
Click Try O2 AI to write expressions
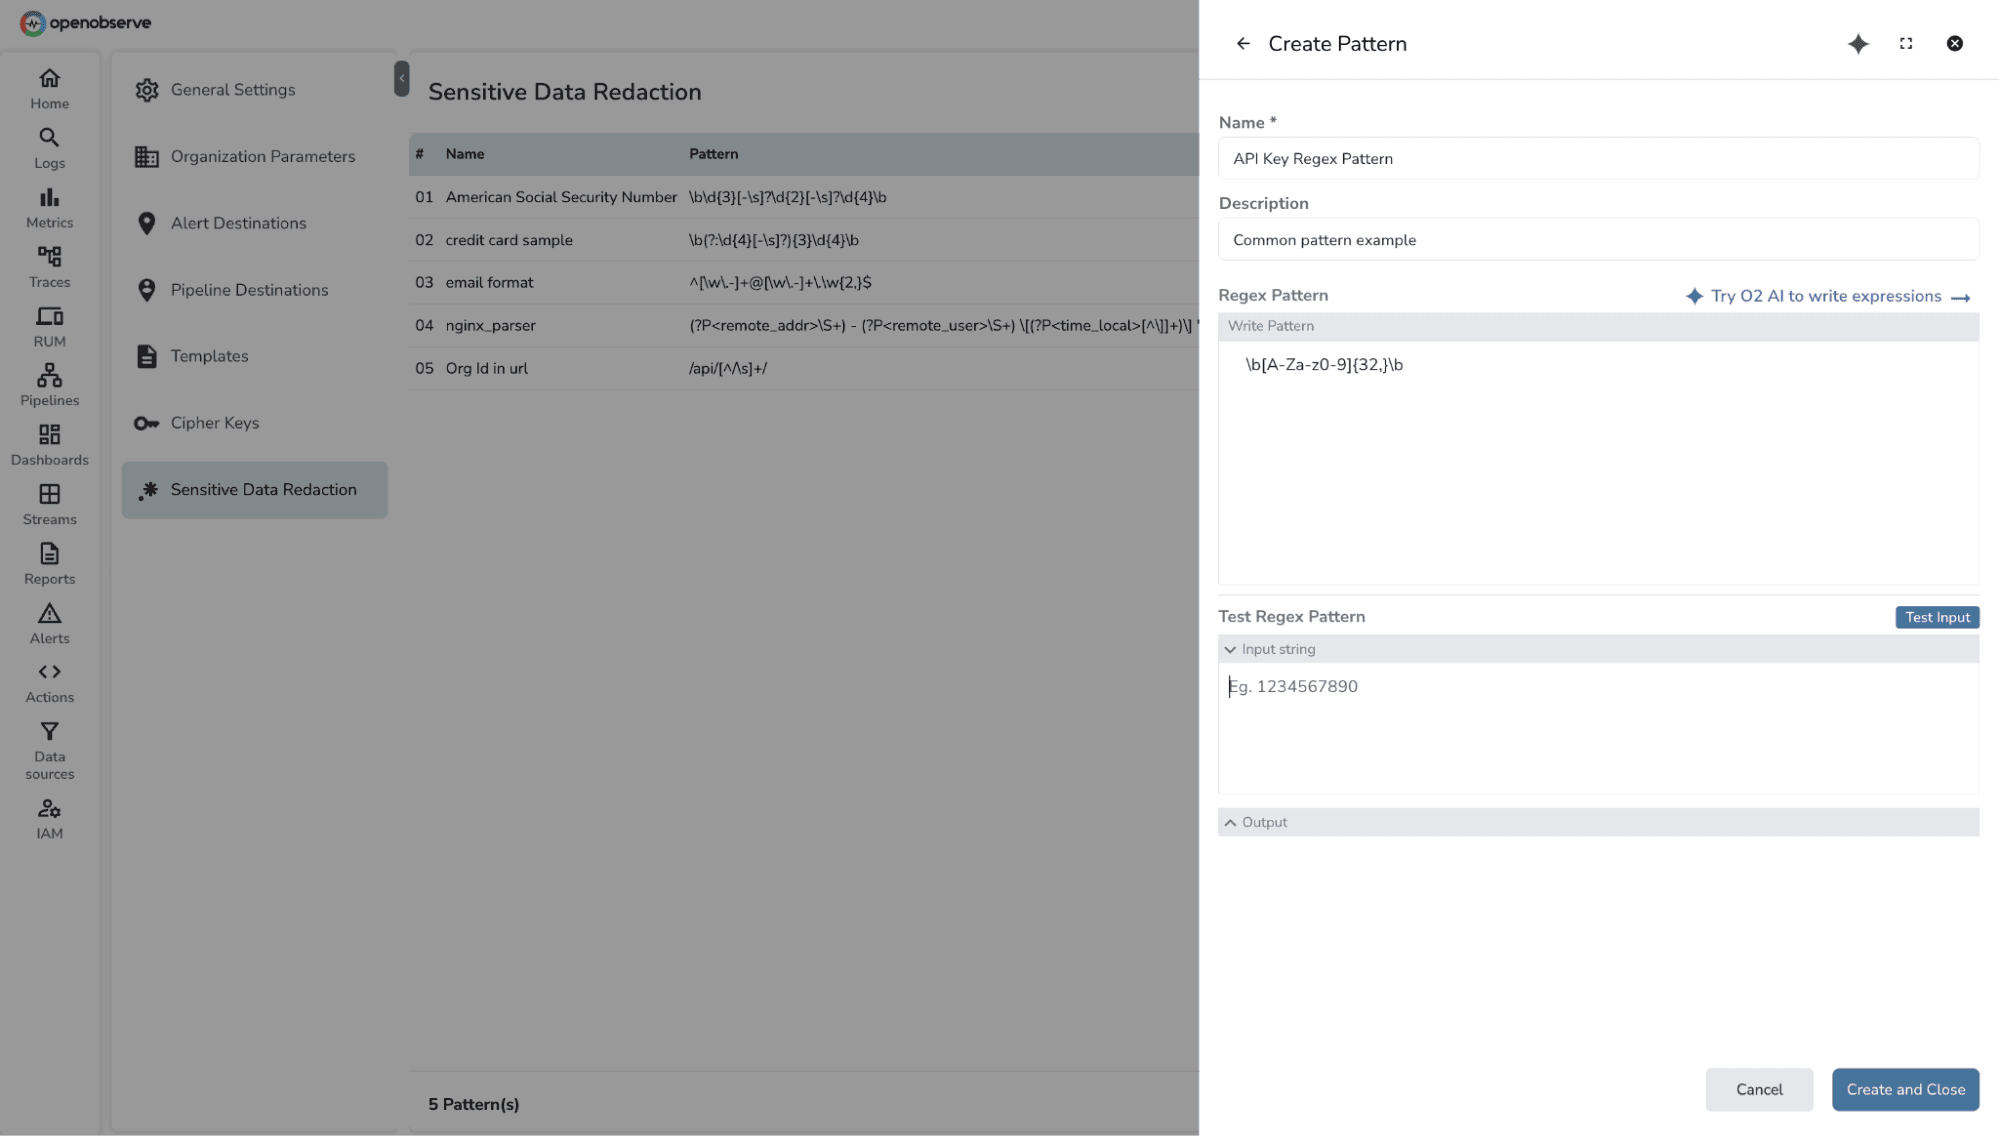click(x=1826, y=297)
